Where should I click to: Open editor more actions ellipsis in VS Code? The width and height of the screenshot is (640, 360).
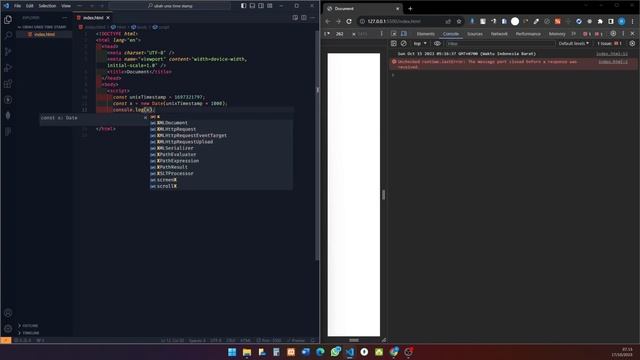pos(313,18)
